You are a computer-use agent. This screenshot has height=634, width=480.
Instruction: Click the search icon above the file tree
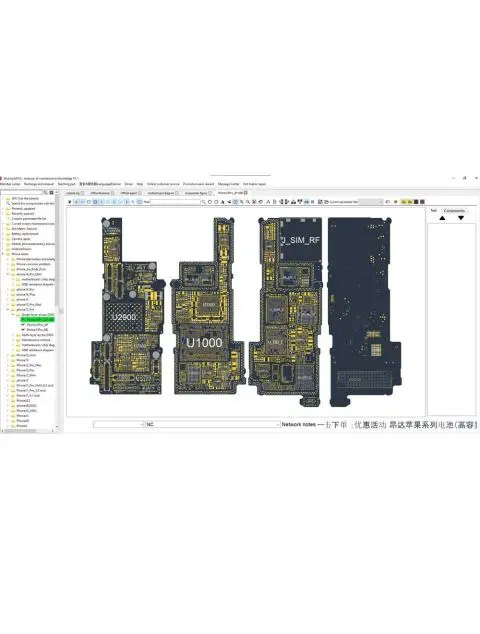coord(45,192)
